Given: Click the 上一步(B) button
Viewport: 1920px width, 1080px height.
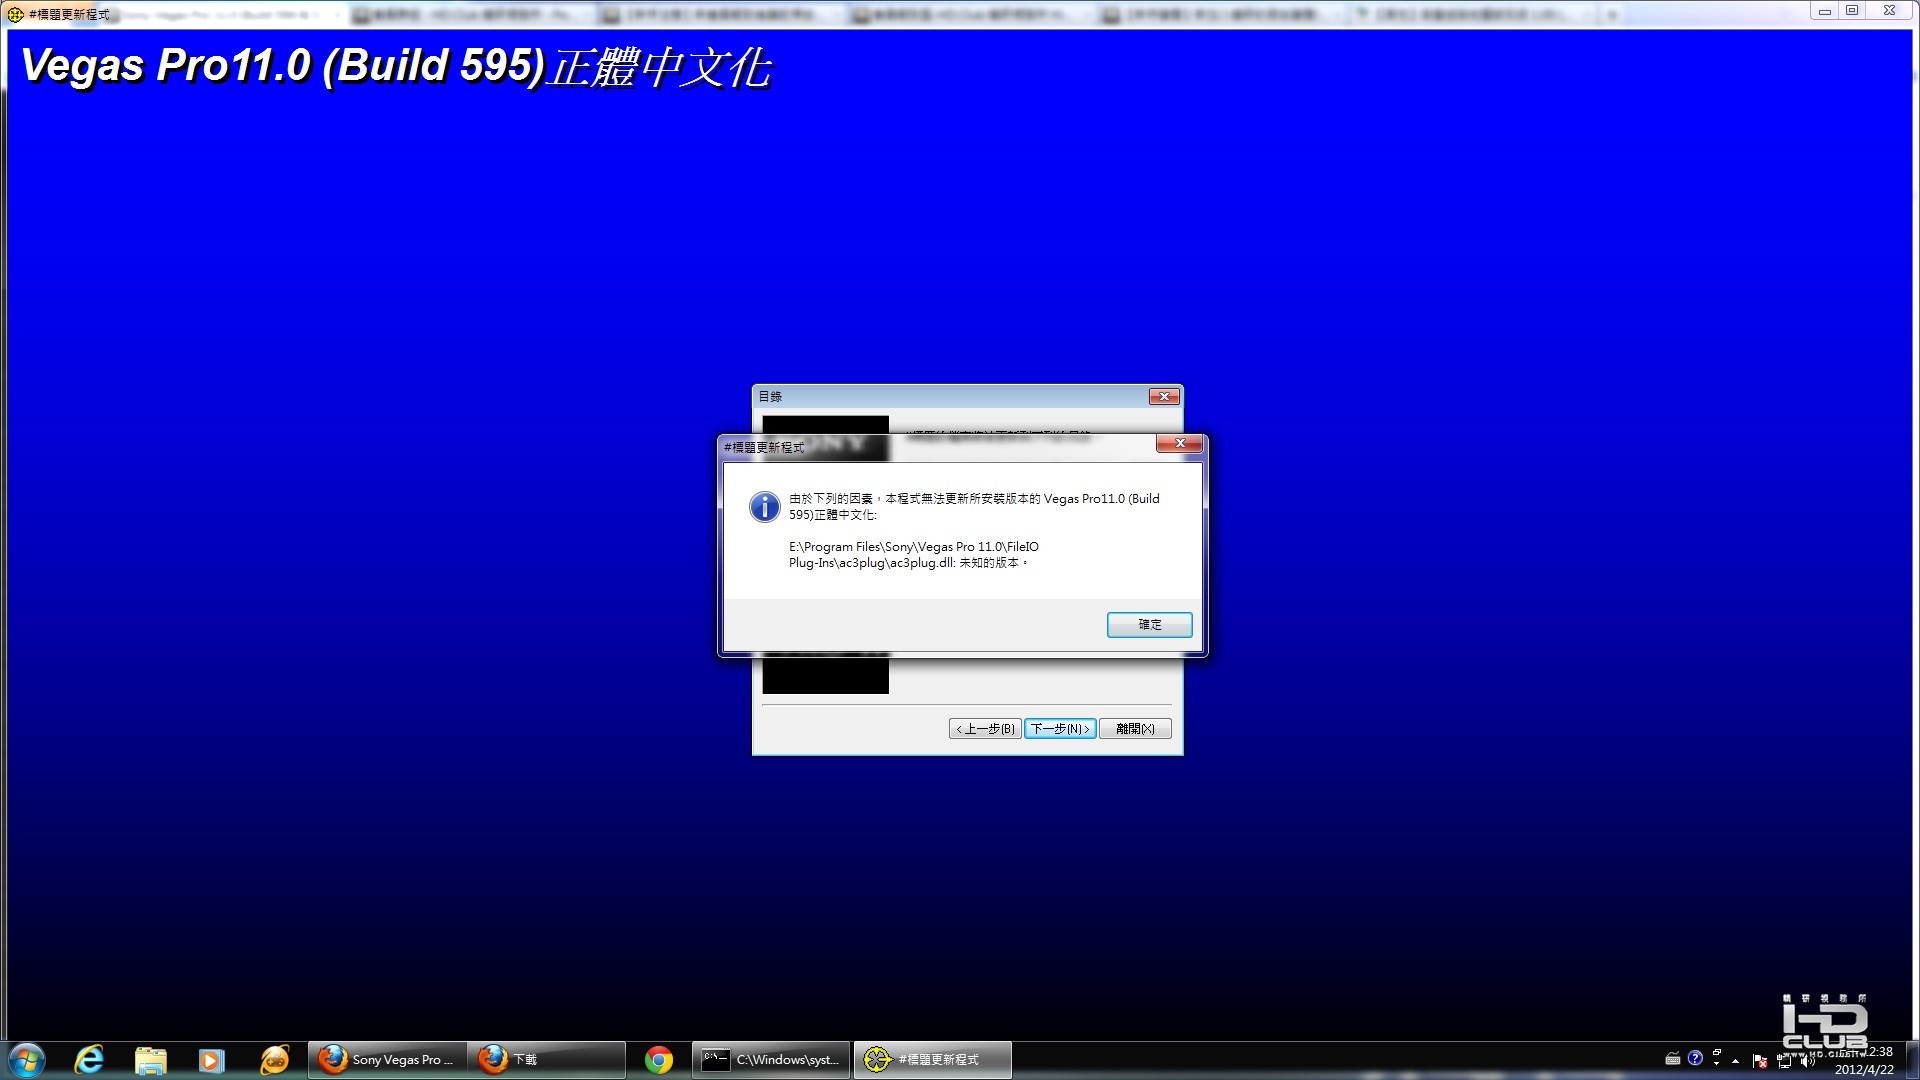Looking at the screenshot, I should click(x=985, y=729).
